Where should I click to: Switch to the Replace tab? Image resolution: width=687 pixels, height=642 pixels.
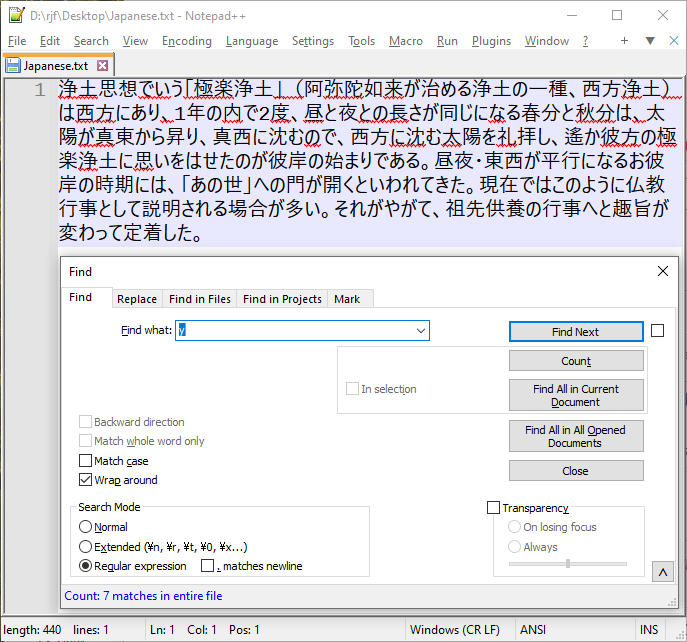coord(136,299)
